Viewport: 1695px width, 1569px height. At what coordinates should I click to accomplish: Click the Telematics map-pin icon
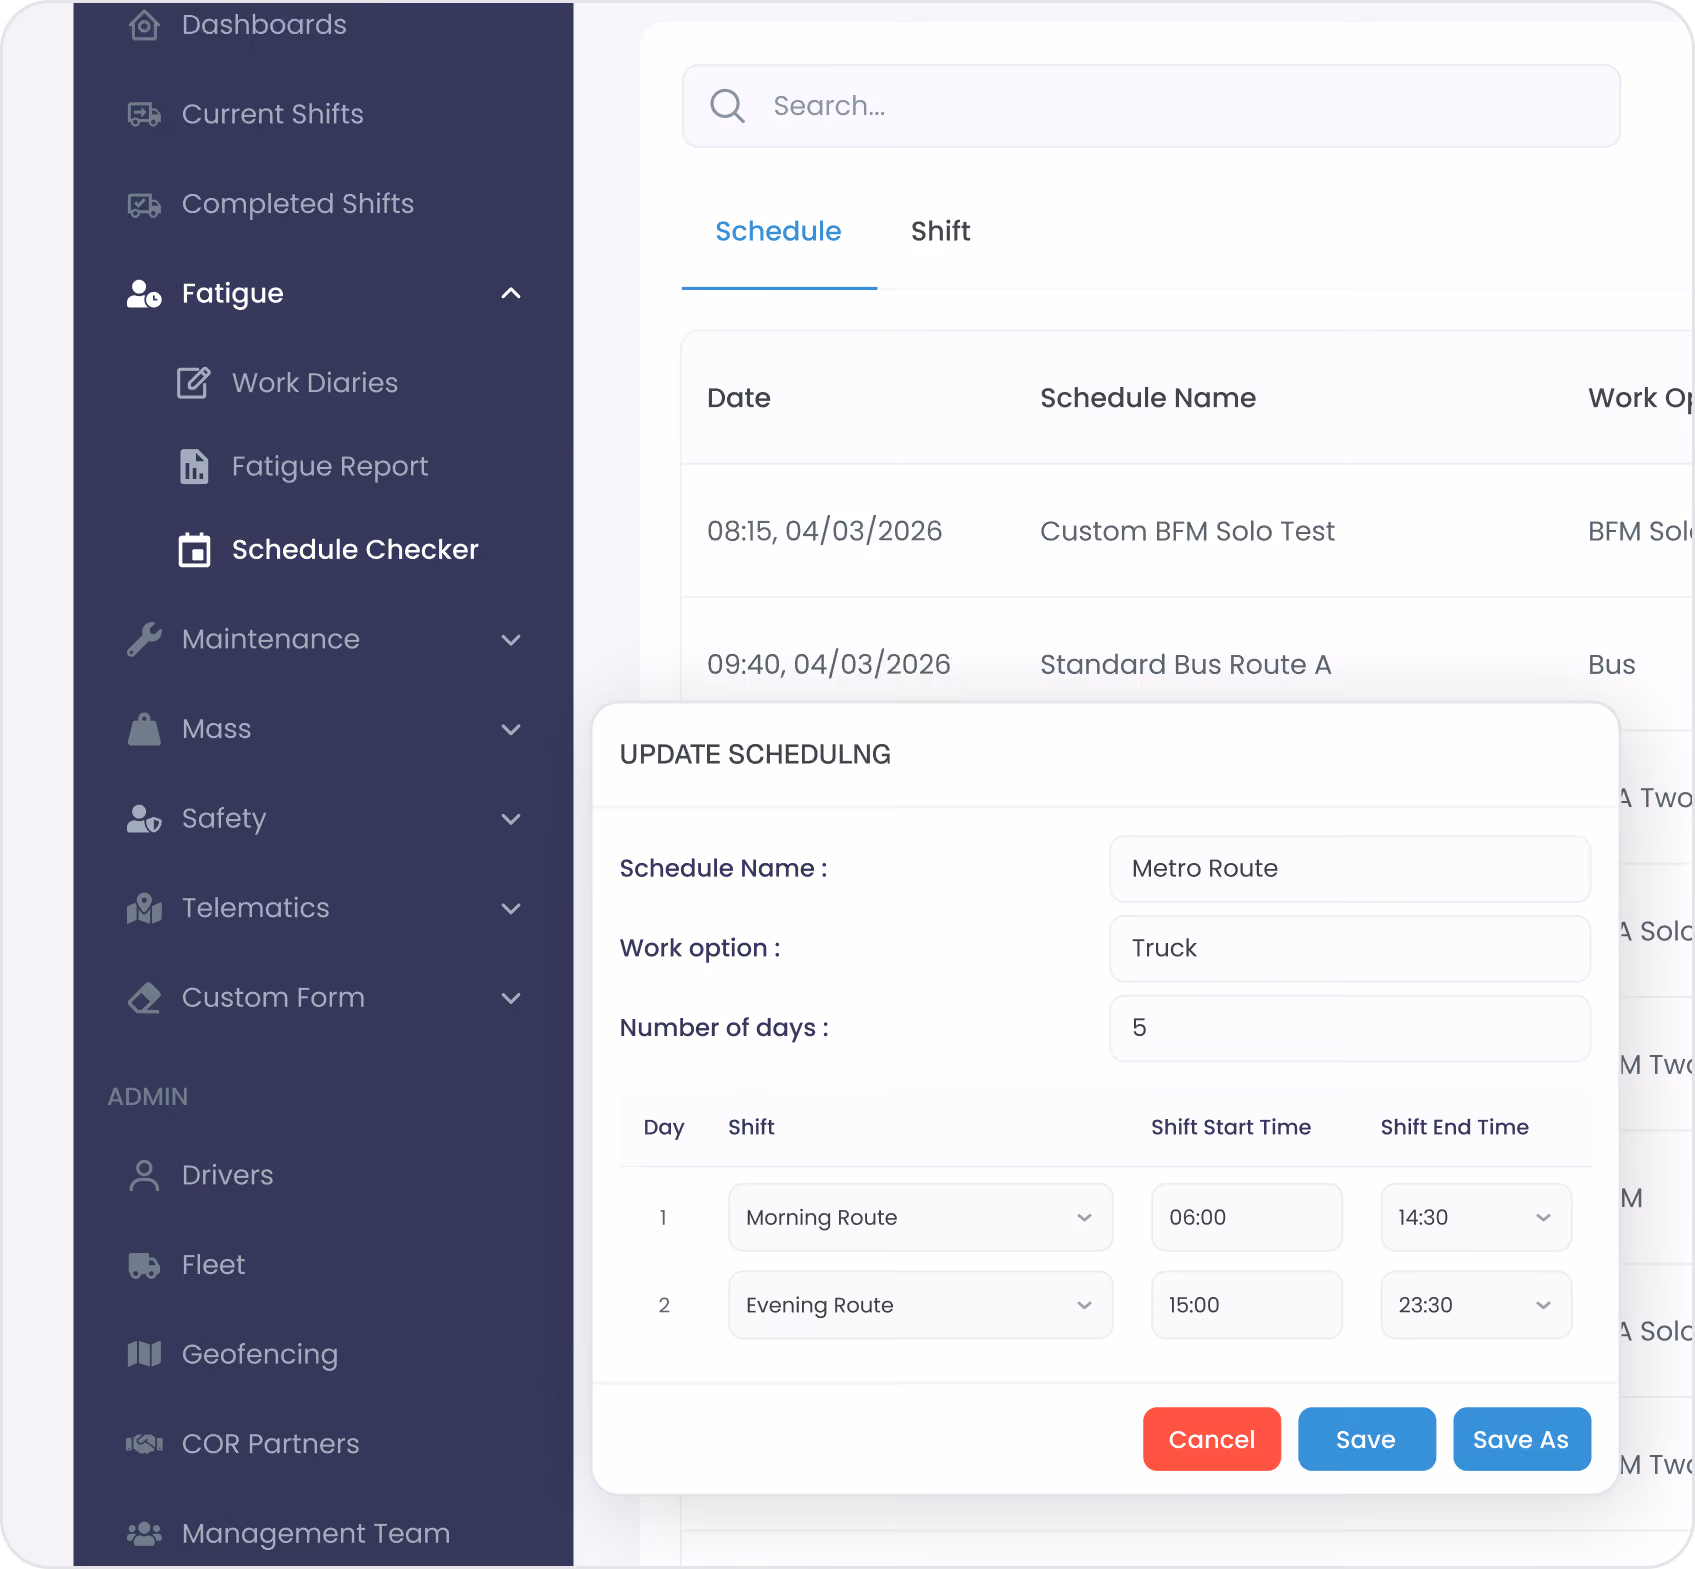pos(144,908)
